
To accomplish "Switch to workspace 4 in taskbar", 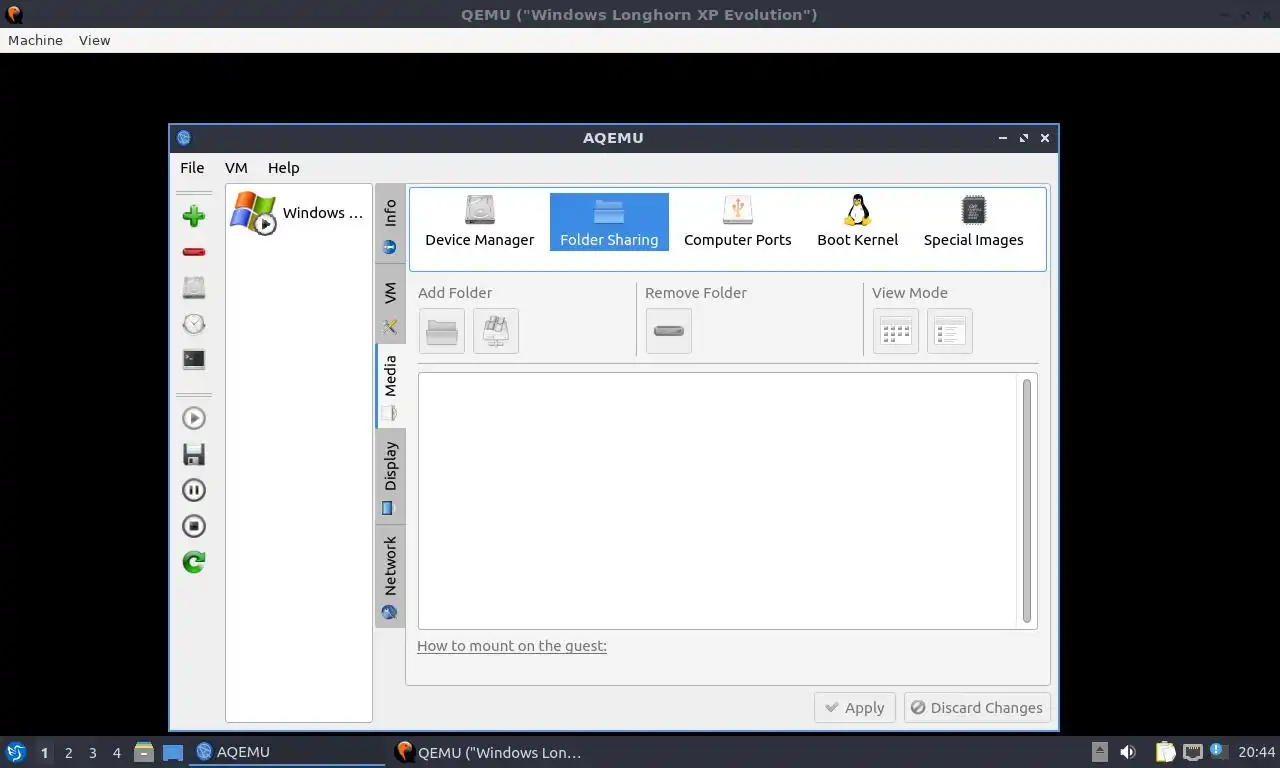I will click(x=116, y=753).
